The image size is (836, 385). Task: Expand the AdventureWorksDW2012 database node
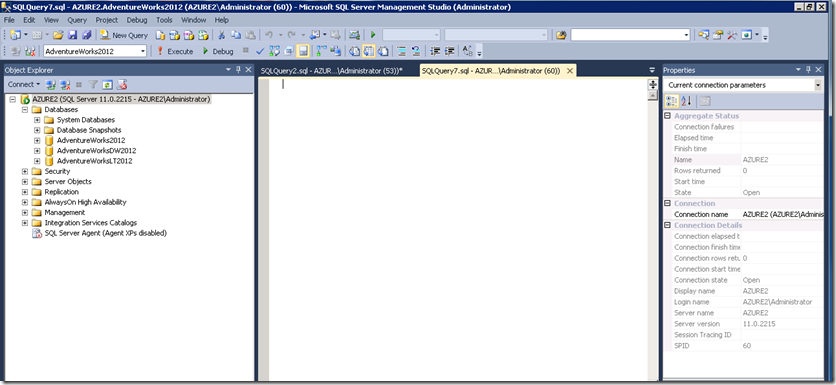click(x=37, y=151)
